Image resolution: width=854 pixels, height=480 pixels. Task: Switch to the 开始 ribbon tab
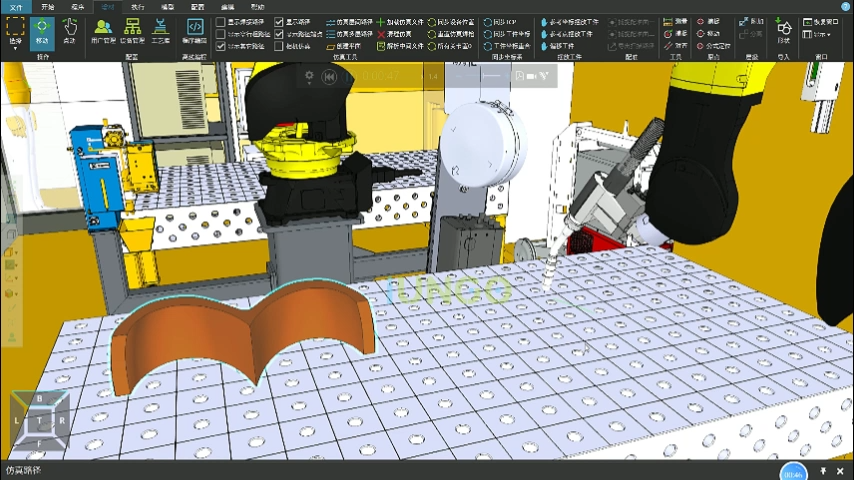click(47, 6)
